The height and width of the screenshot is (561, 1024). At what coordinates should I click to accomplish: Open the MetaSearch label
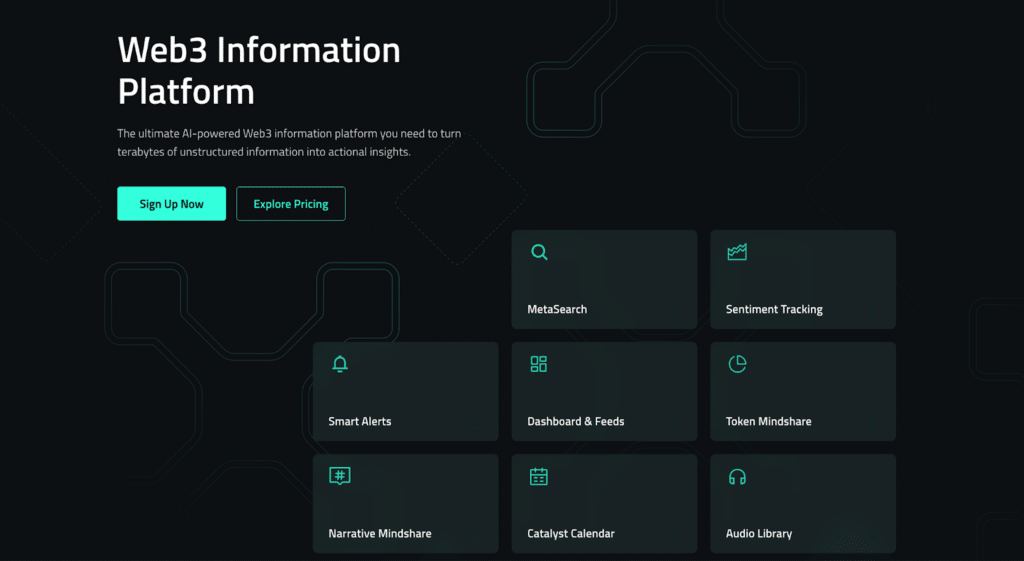pyautogui.click(x=557, y=310)
